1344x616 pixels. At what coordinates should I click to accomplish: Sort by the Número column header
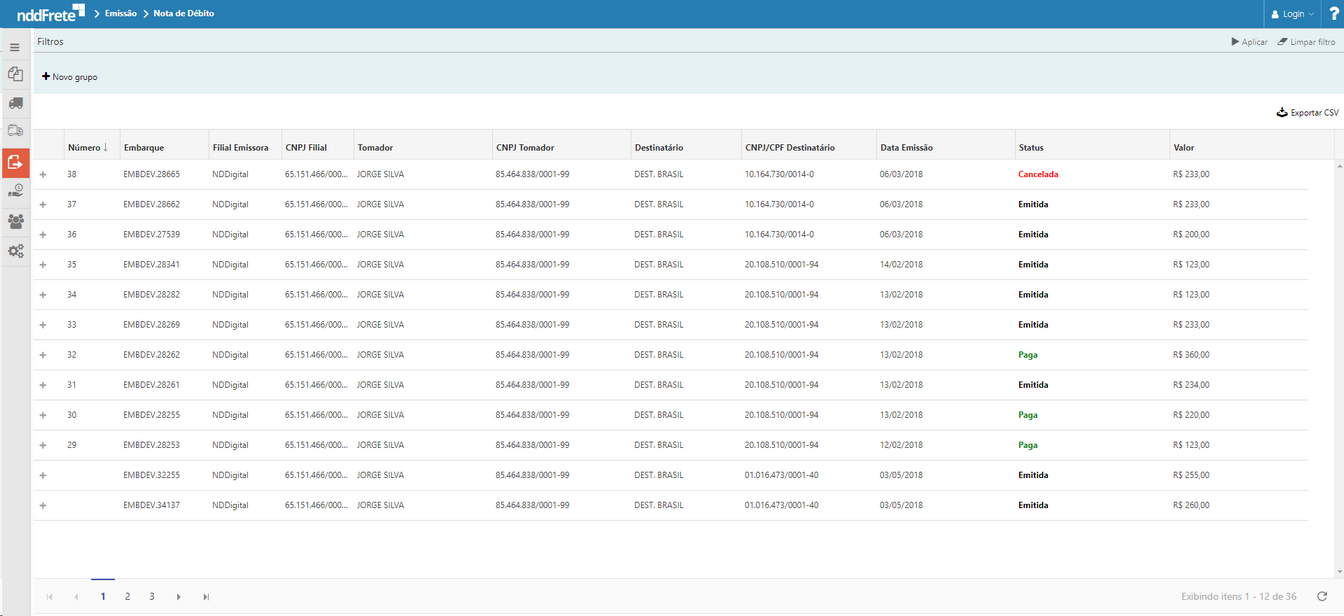pos(87,148)
